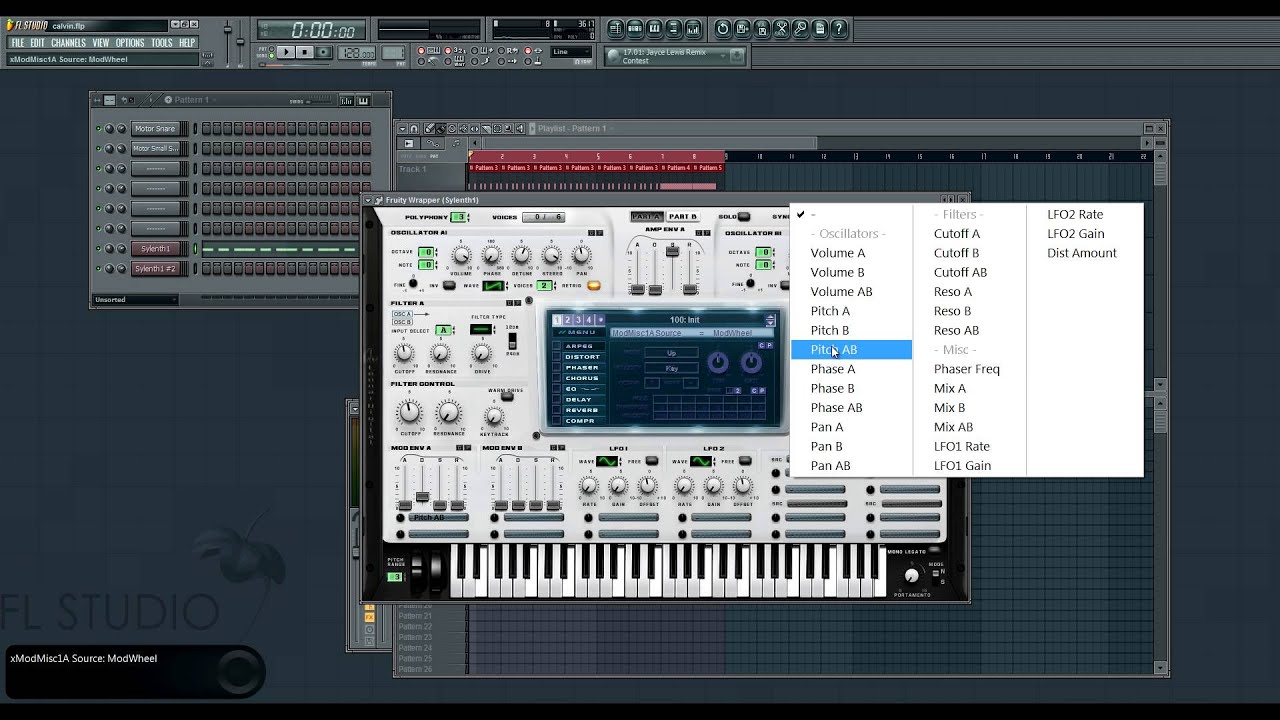
Task: Switch to PART A in Sylenth1
Action: click(x=647, y=217)
